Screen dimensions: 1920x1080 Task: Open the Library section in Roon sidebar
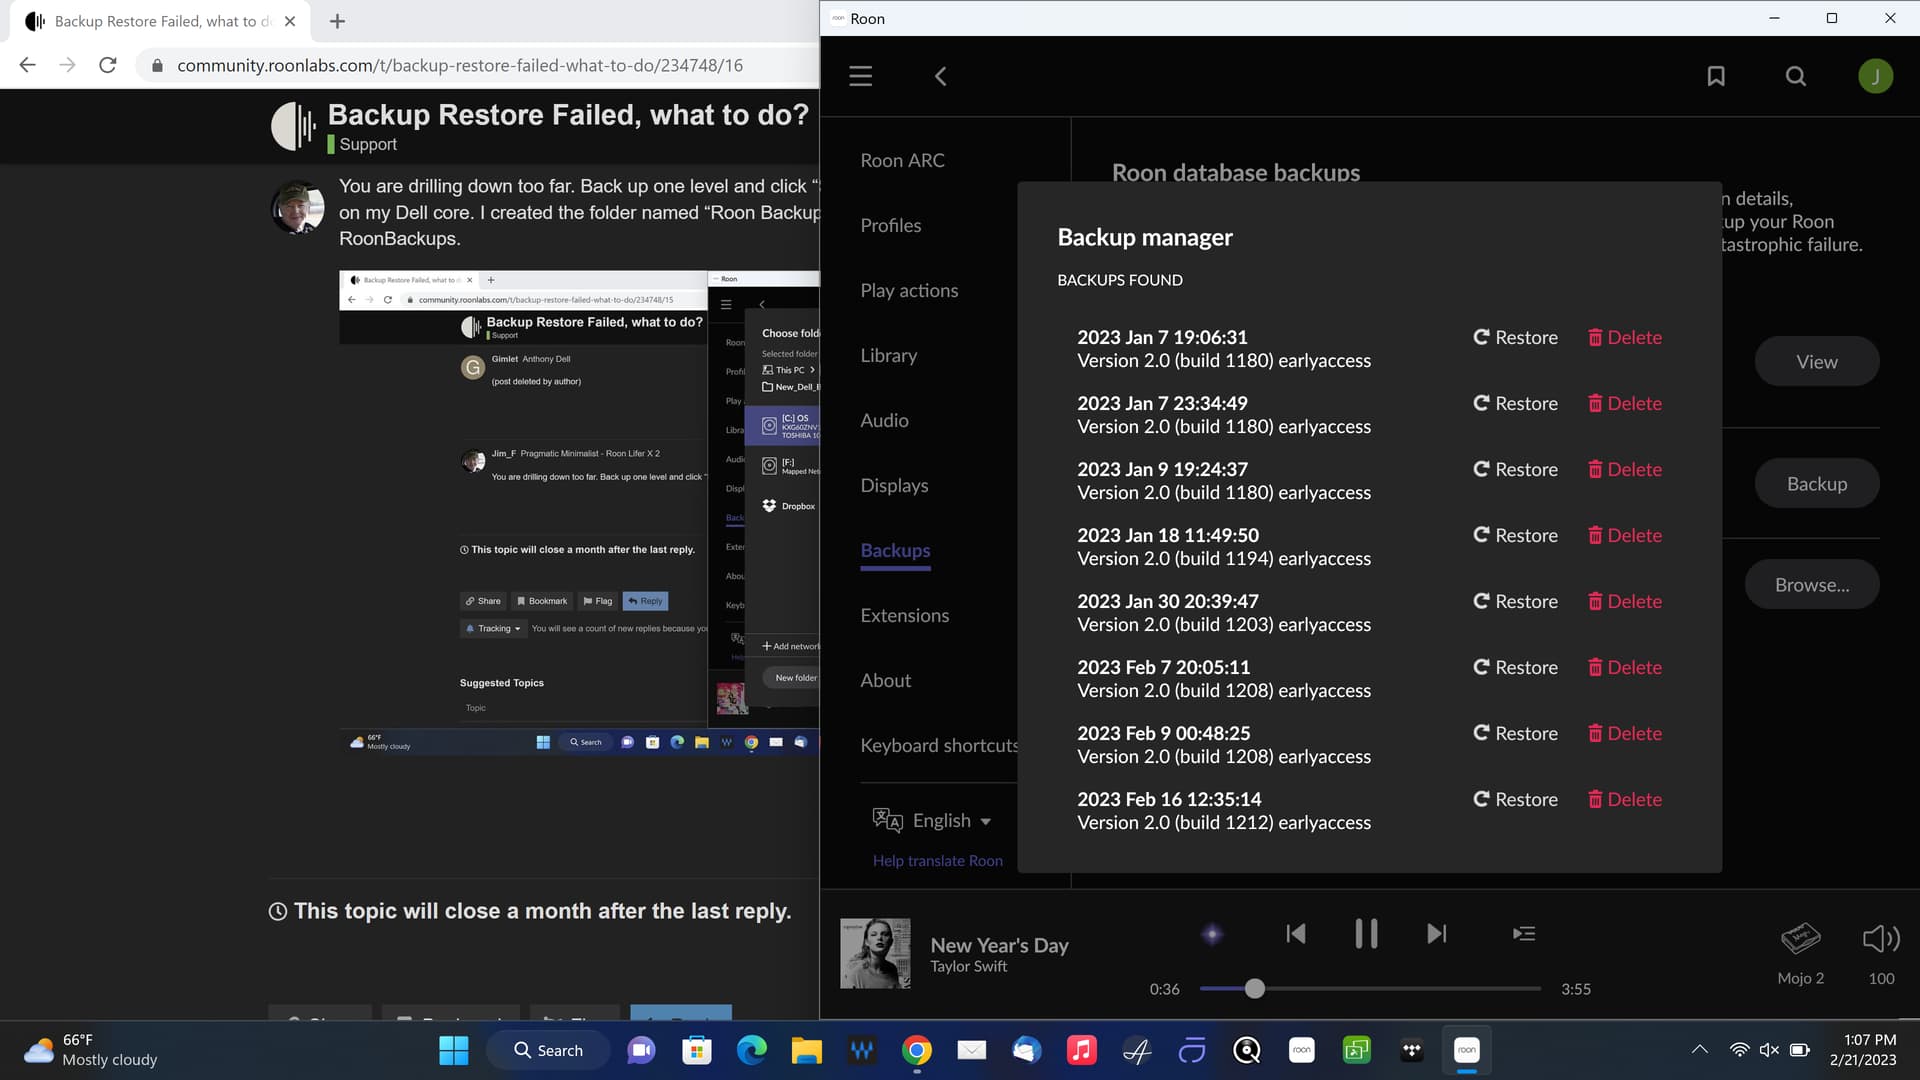(889, 355)
